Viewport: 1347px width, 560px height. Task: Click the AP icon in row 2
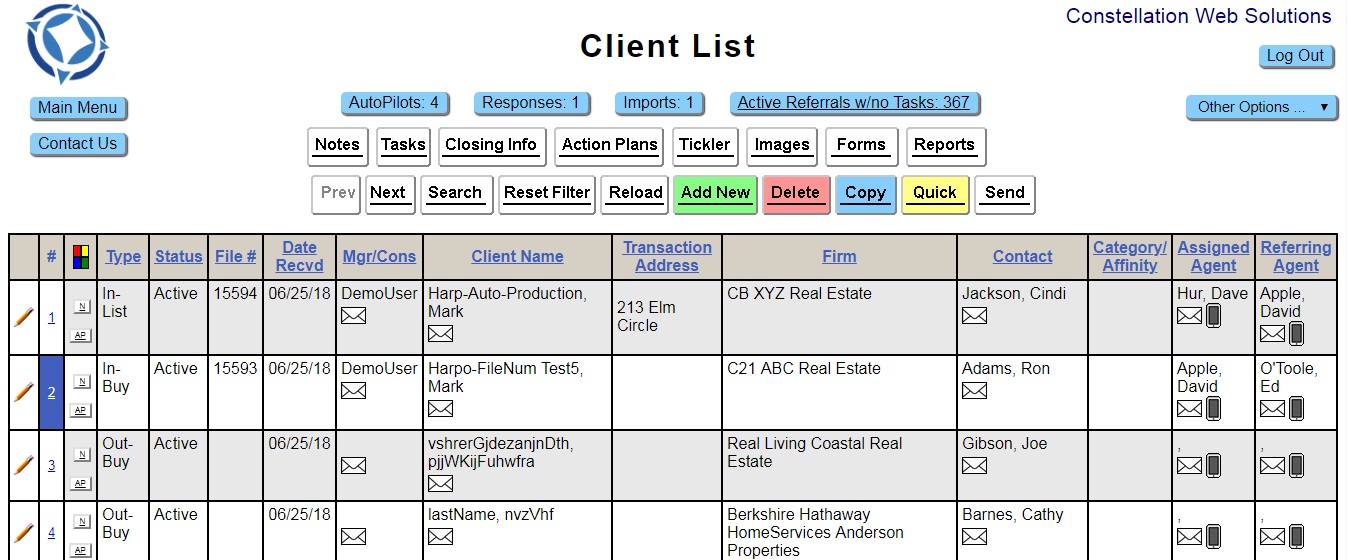click(81, 410)
